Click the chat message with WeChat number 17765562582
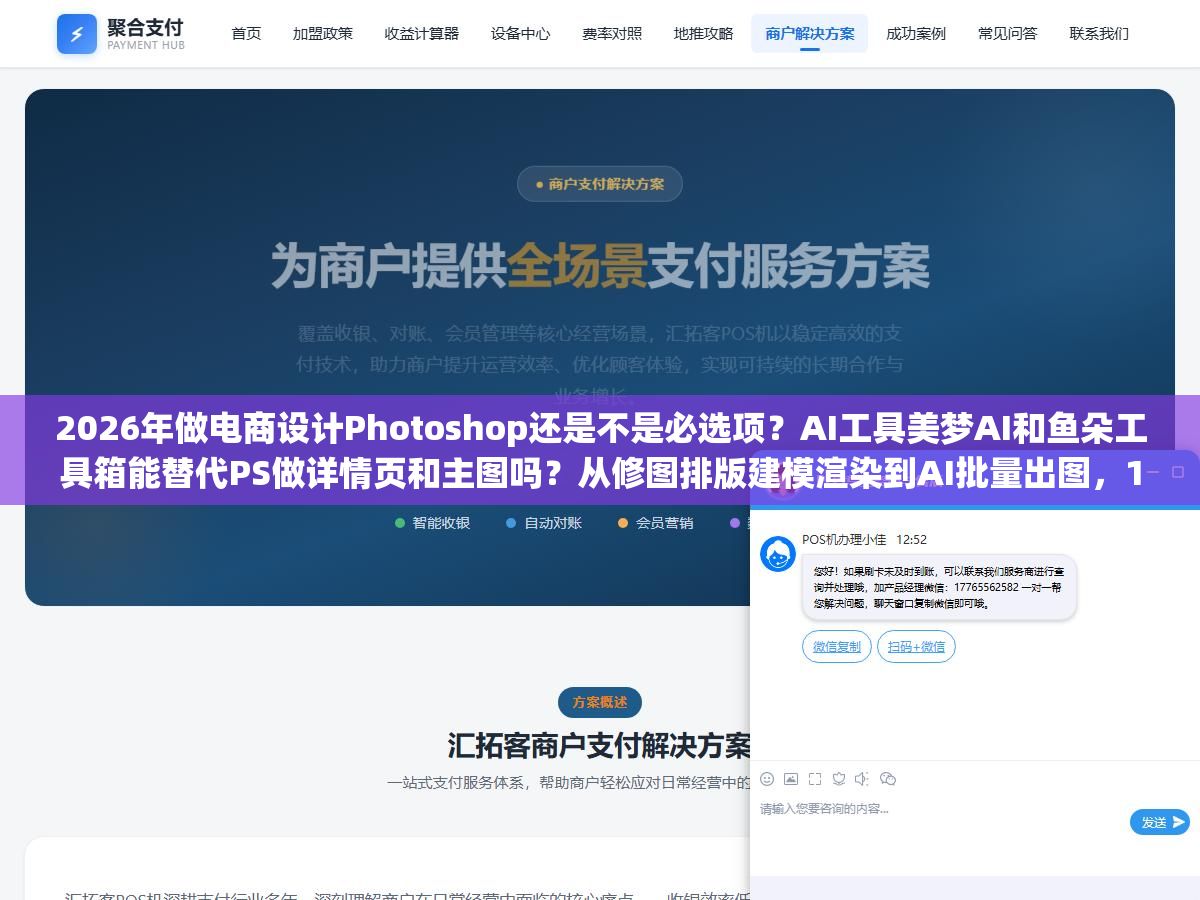Viewport: 1200px width, 900px height. (939, 587)
